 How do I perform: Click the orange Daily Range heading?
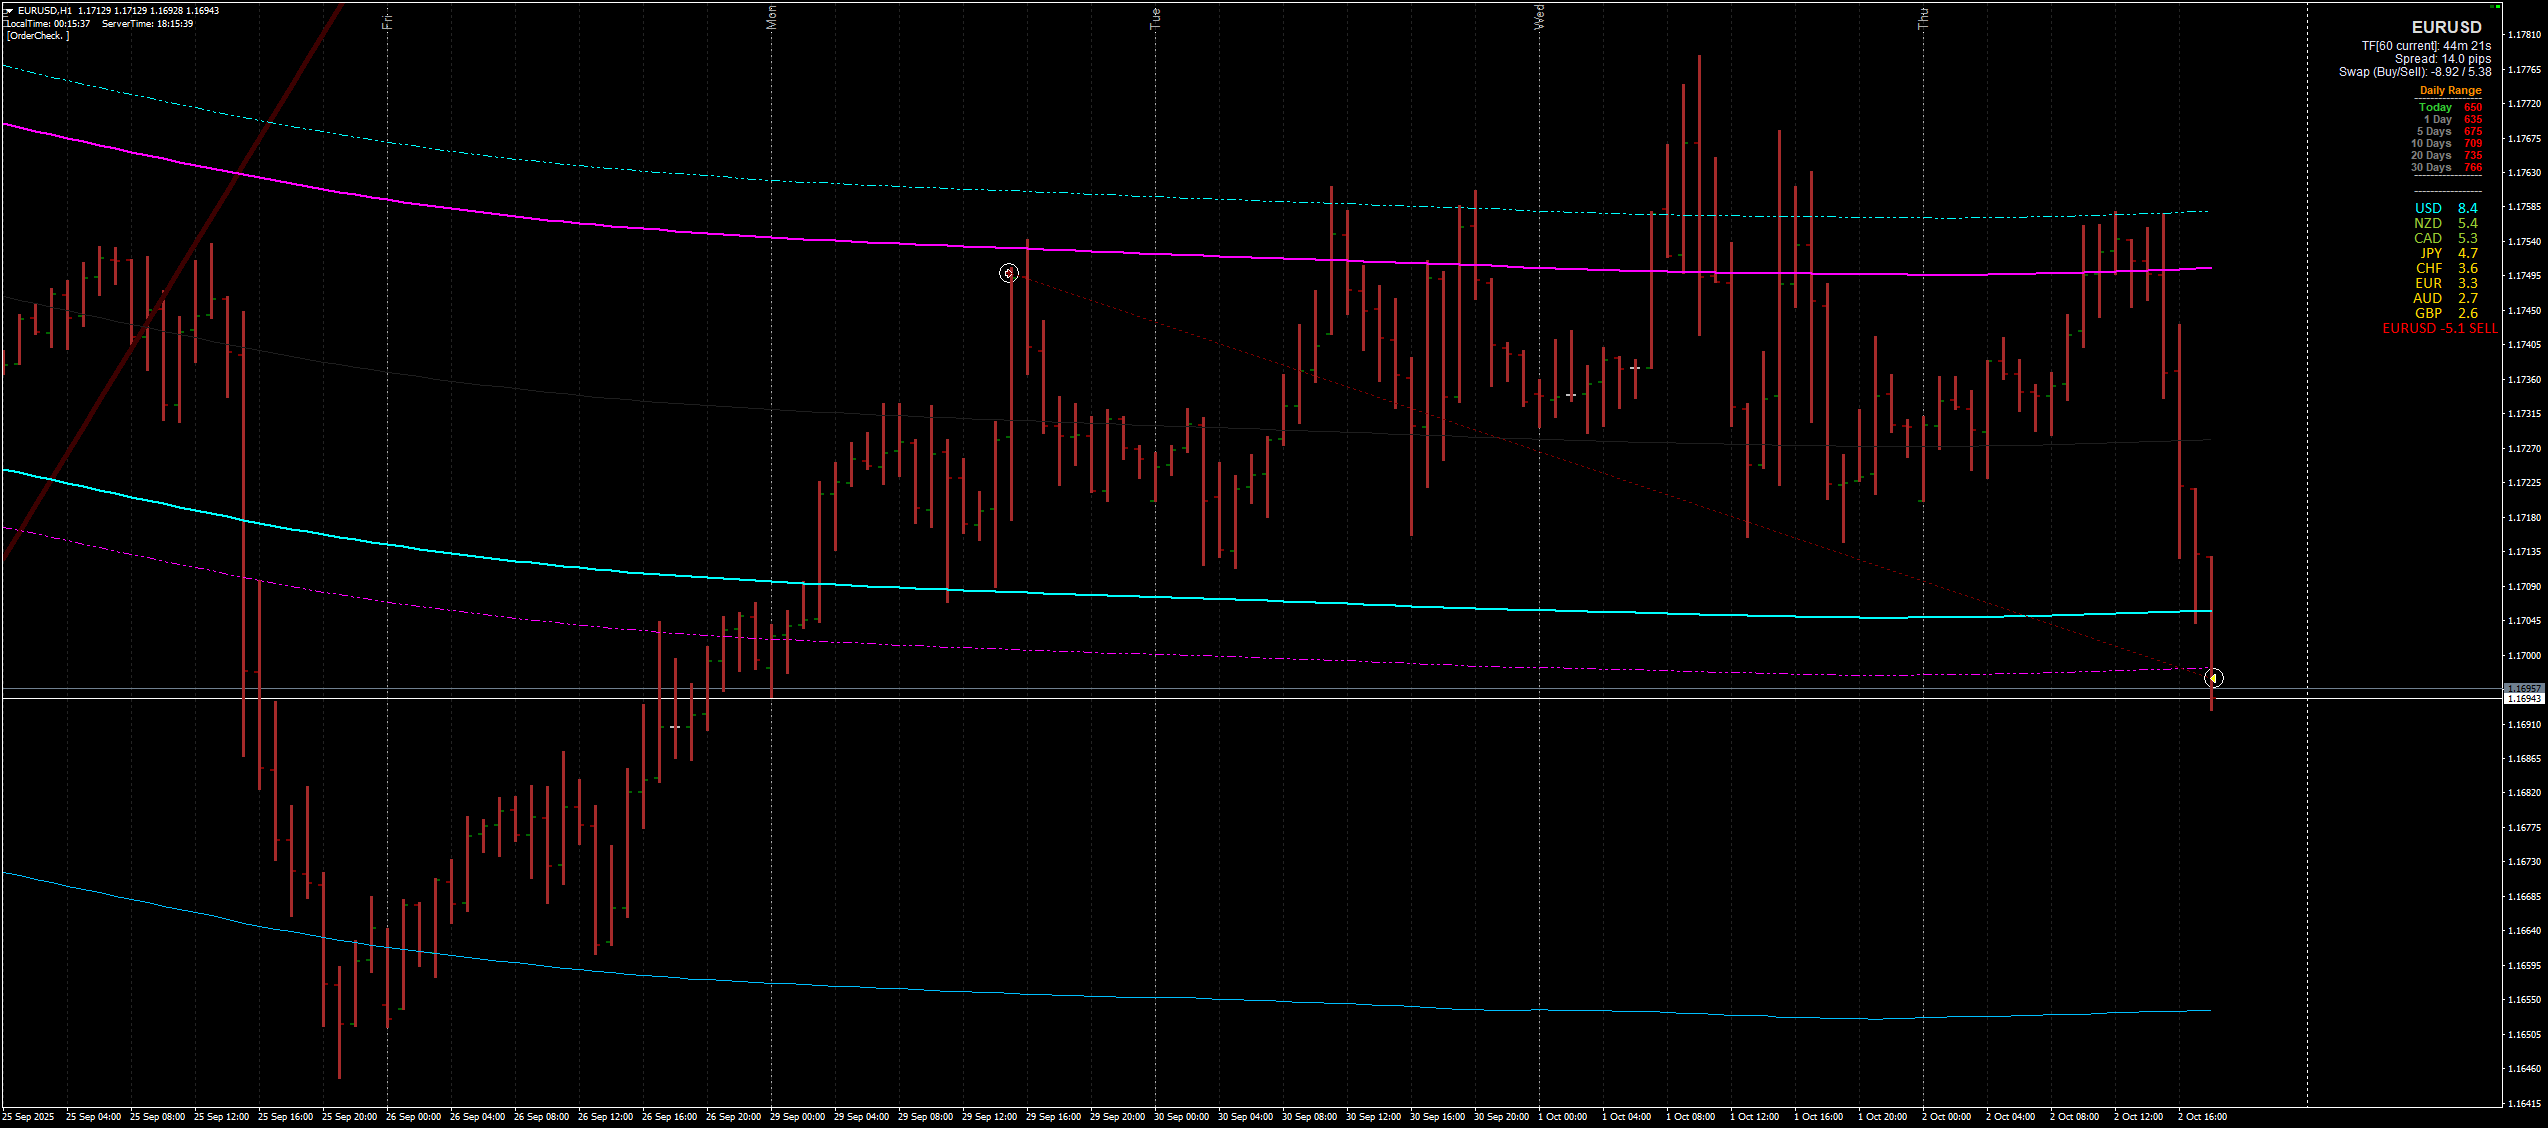pos(2450,91)
